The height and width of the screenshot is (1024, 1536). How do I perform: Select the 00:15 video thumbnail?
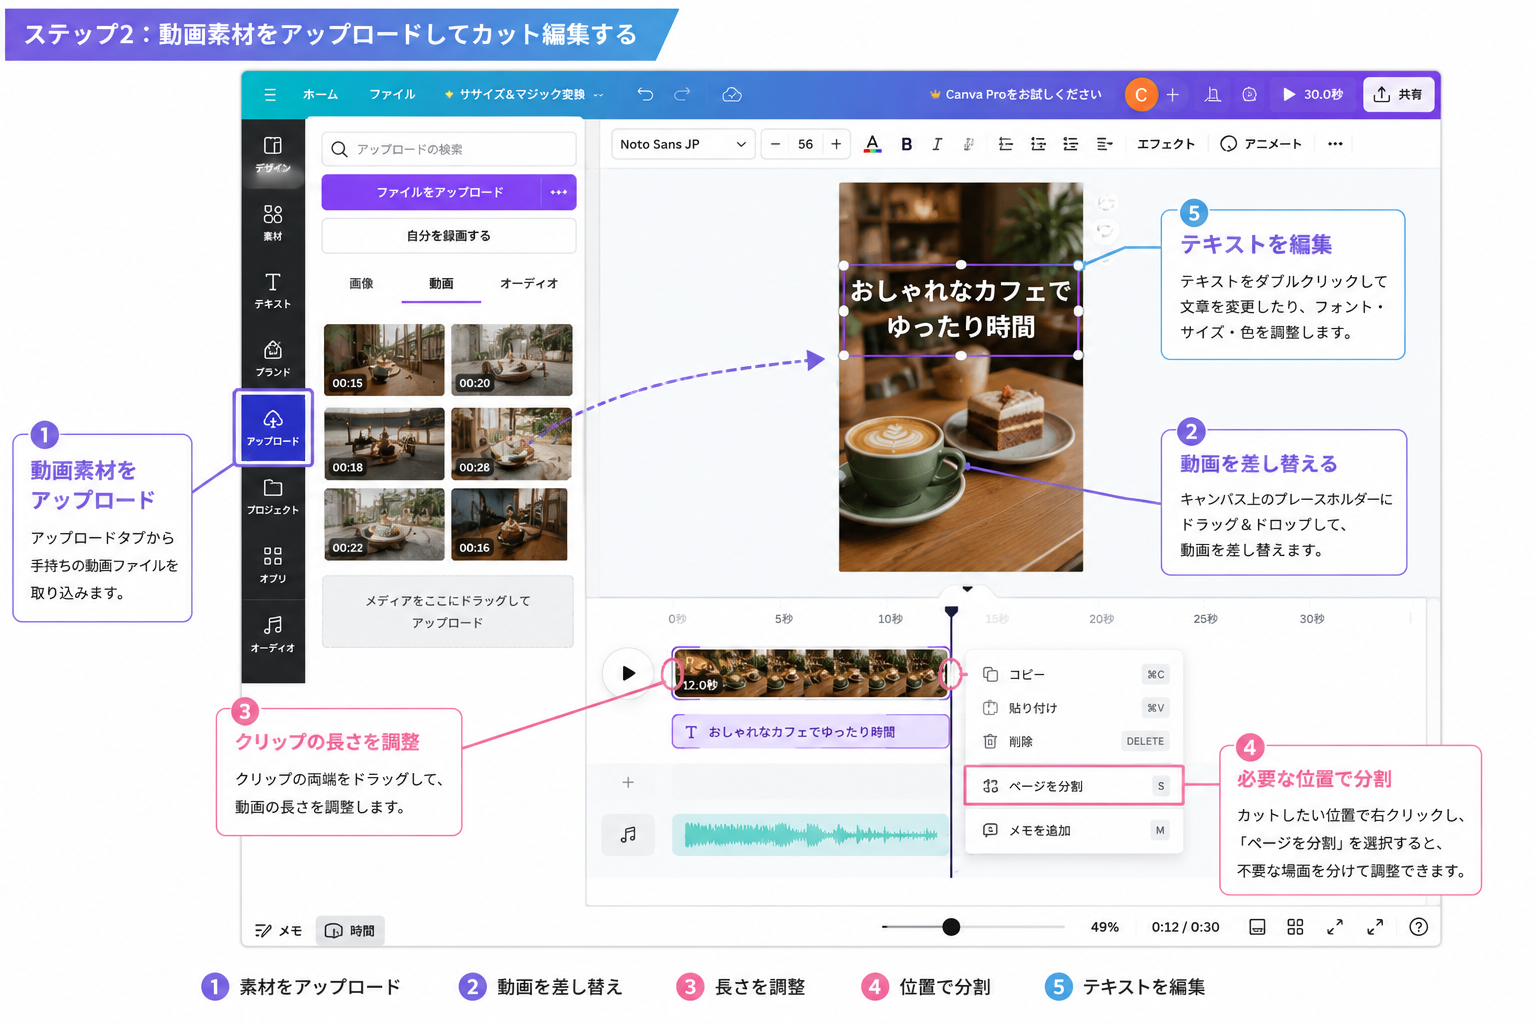[x=384, y=359]
